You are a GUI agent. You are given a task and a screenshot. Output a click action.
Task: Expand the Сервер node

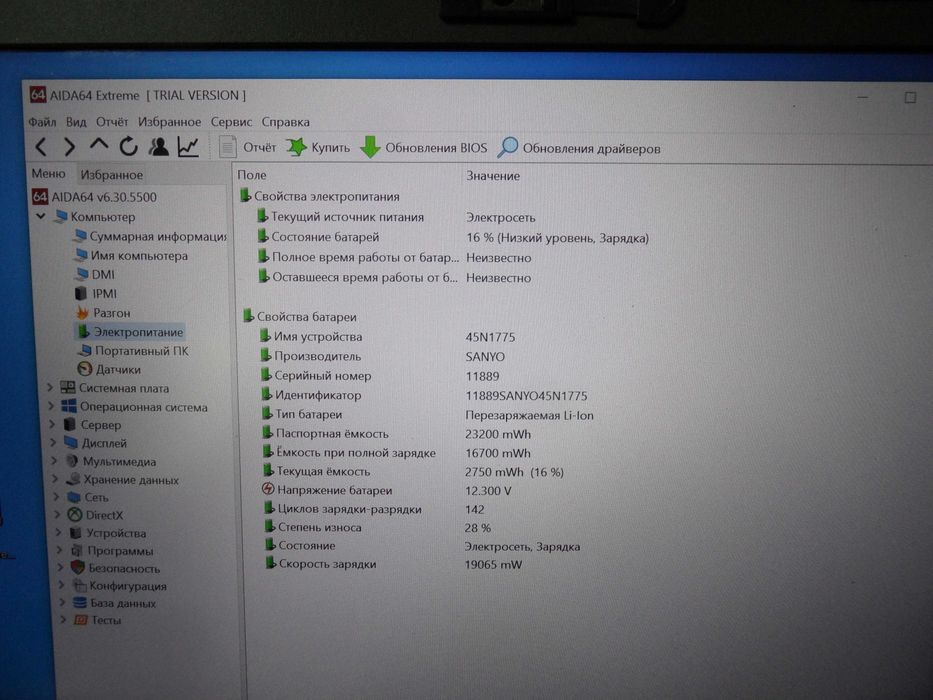tap(52, 424)
